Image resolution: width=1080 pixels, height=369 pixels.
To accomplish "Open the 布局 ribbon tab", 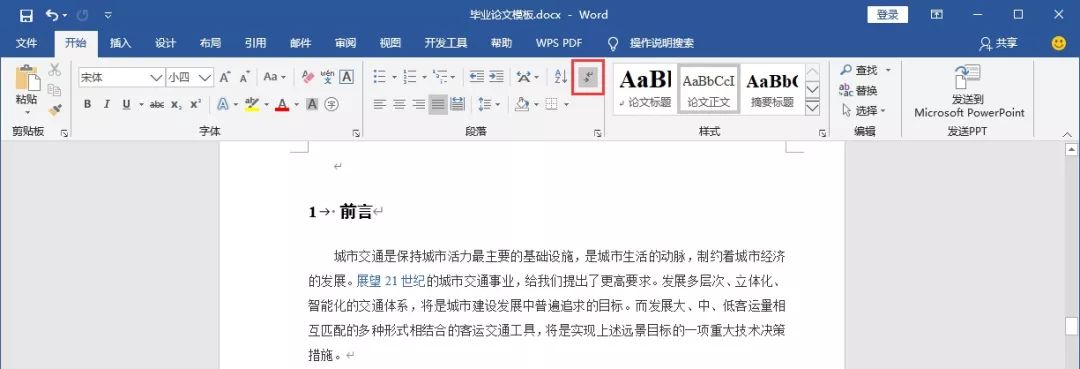I will coord(210,43).
